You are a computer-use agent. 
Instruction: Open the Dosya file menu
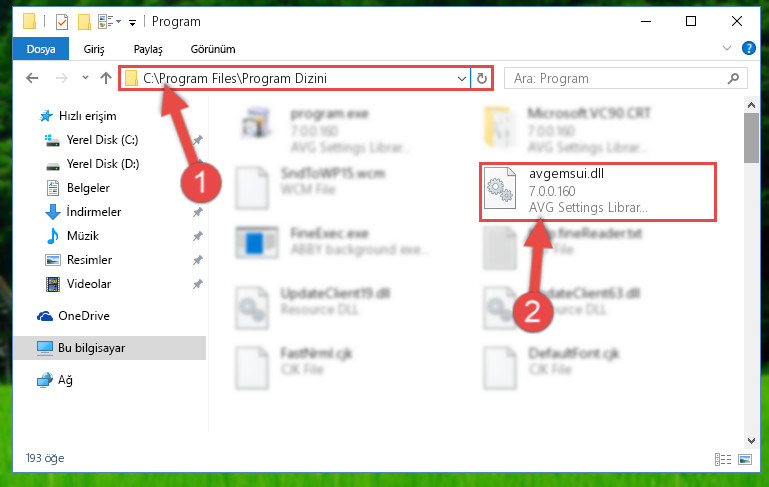tap(41, 49)
